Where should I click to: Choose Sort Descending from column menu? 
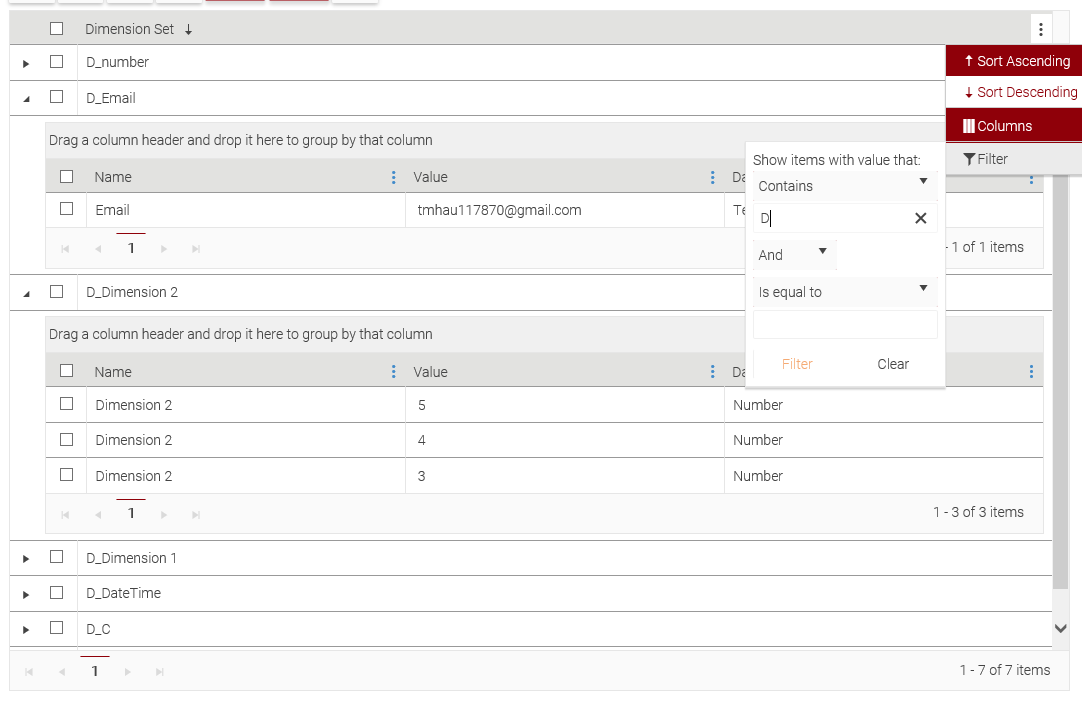pos(1020,92)
